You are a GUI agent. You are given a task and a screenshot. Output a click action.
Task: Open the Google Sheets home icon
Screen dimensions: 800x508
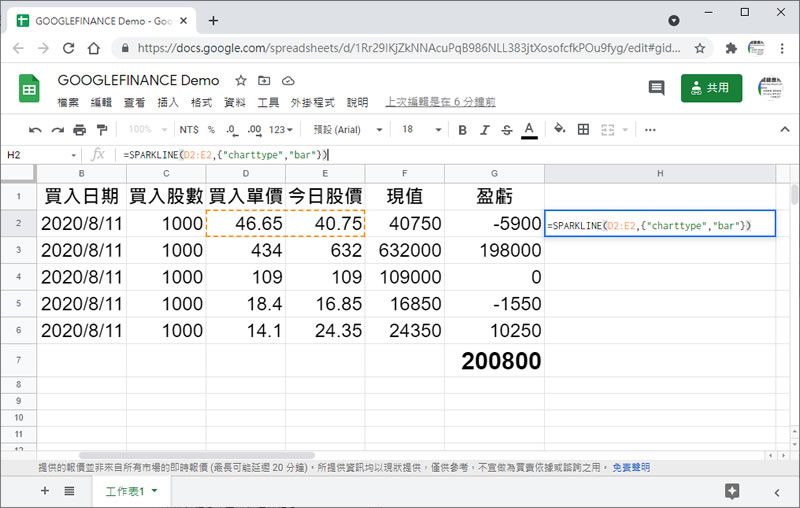pos(29,89)
